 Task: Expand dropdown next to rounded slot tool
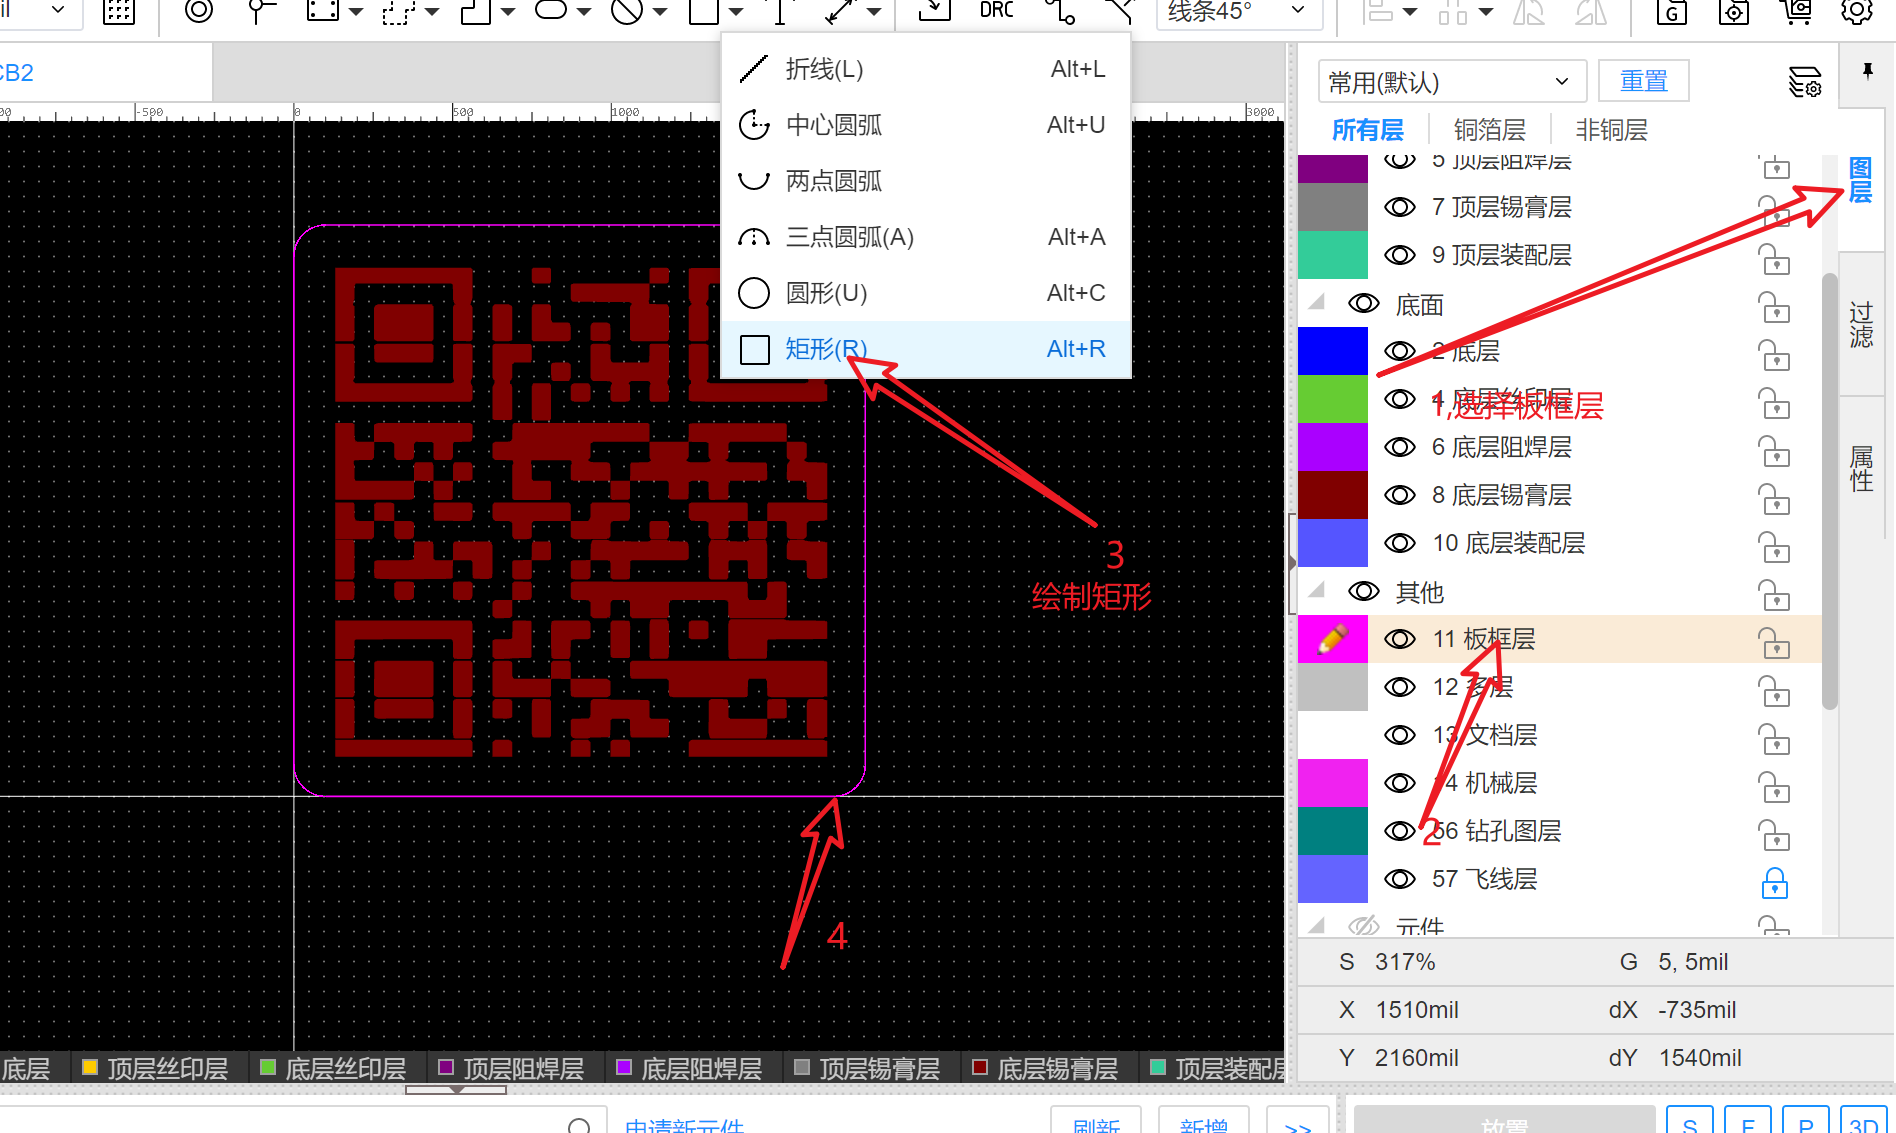point(584,12)
